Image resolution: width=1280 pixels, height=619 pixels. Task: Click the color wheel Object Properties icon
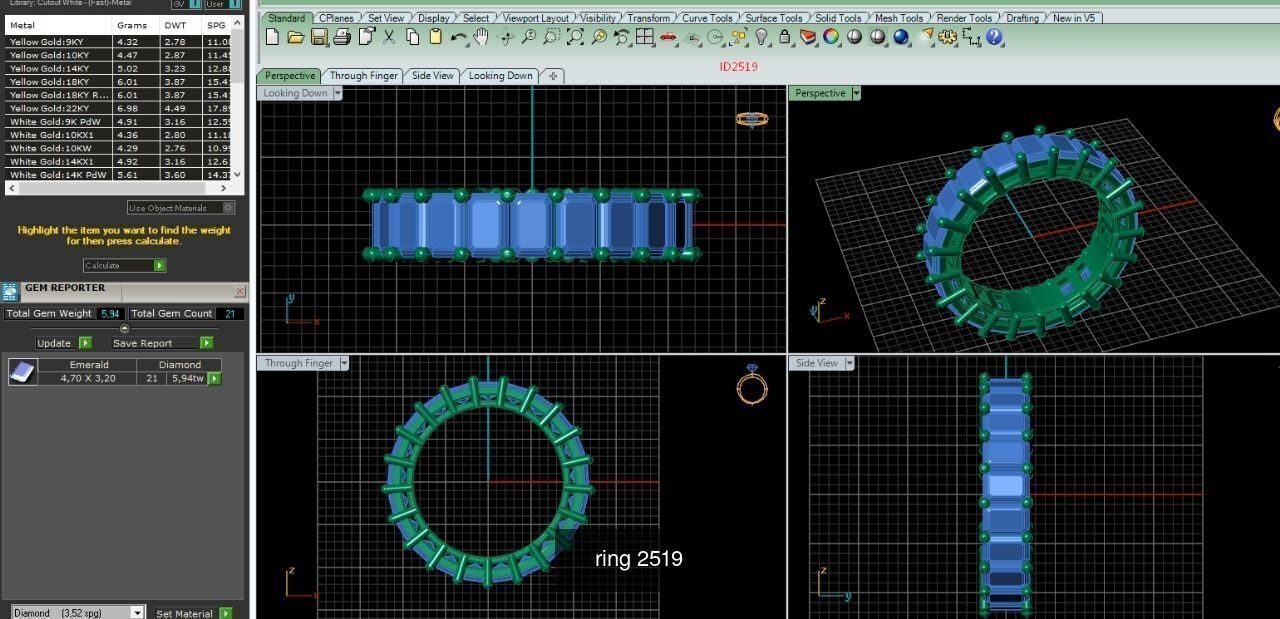tap(831, 37)
